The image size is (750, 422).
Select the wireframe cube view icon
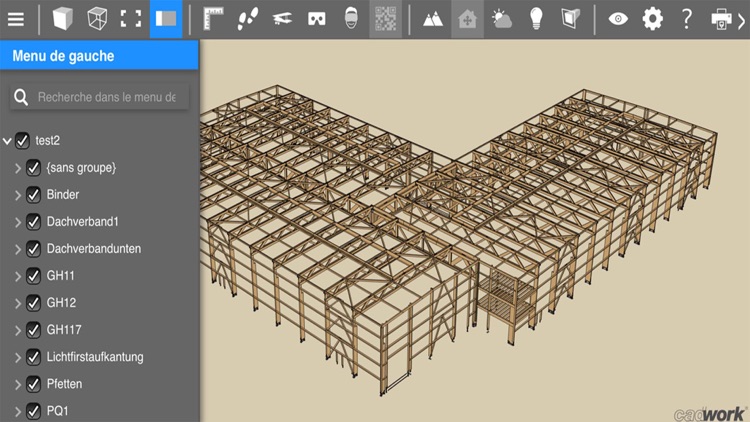(97, 19)
